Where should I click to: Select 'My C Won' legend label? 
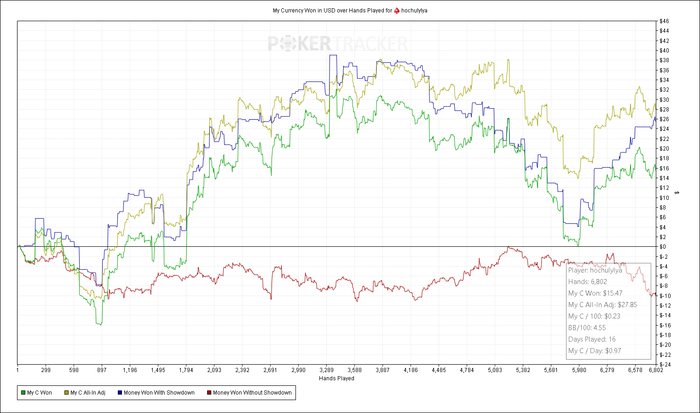[39, 393]
